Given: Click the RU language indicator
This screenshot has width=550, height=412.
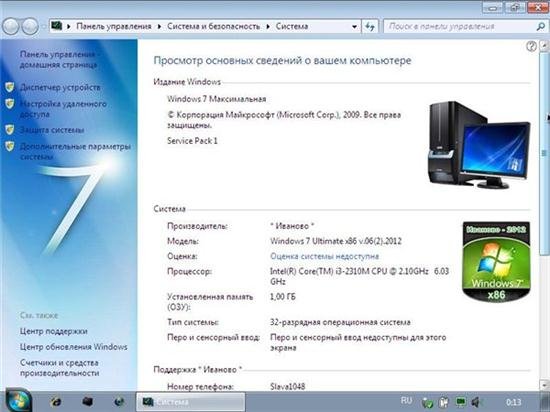Looking at the screenshot, I should [x=406, y=400].
